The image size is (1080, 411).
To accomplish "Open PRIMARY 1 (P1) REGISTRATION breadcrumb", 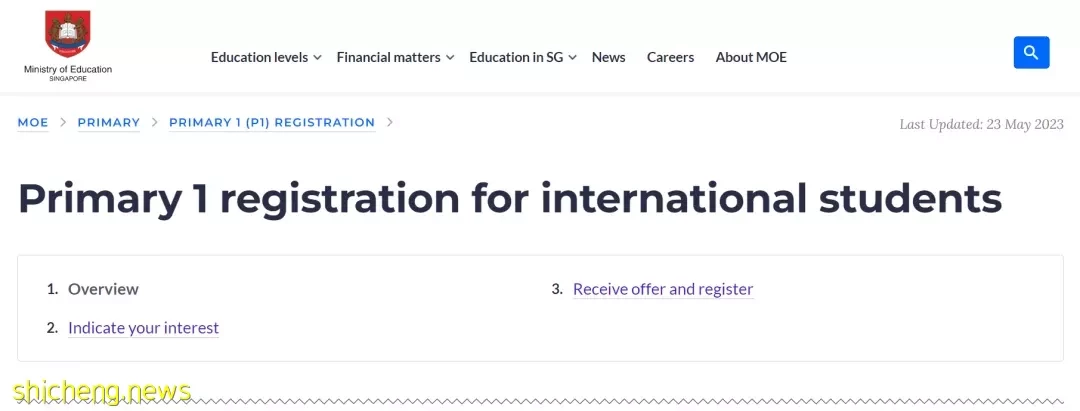I will point(272,123).
